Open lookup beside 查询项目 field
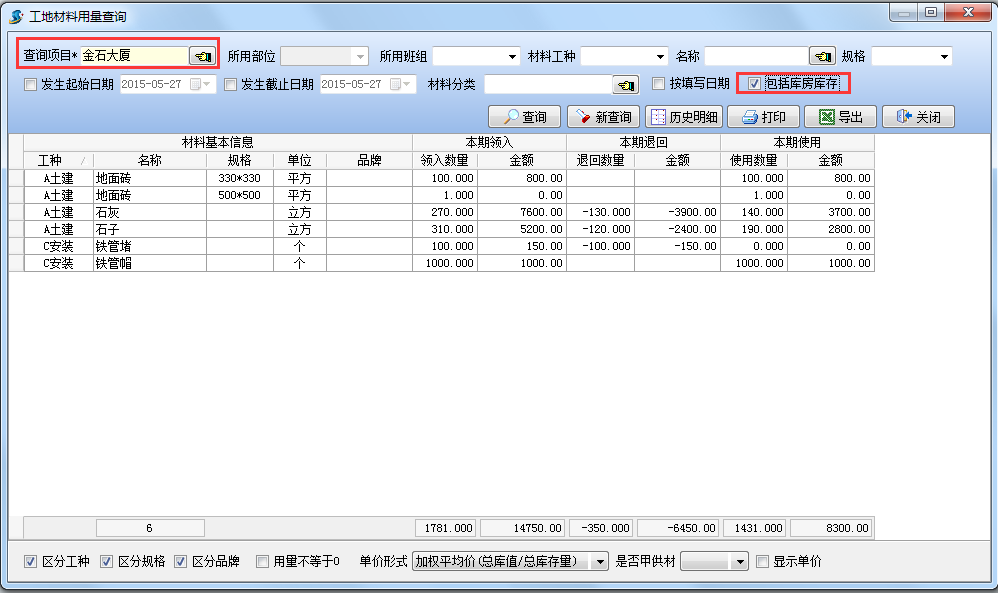 [201, 56]
